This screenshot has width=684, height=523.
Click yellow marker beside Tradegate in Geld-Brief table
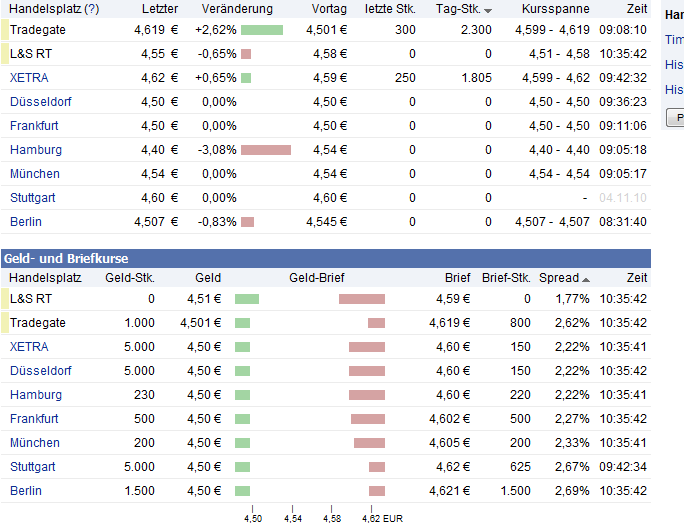click(5, 322)
